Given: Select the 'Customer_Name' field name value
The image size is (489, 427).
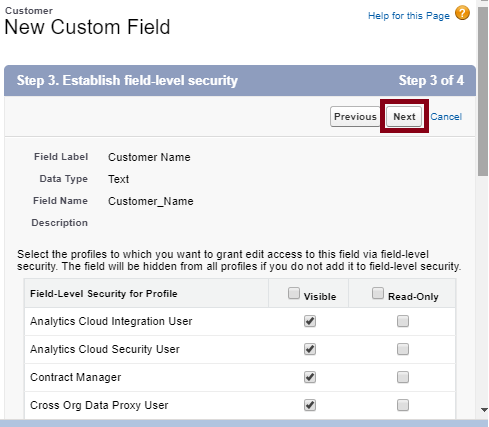Looking at the screenshot, I should pos(151,201).
